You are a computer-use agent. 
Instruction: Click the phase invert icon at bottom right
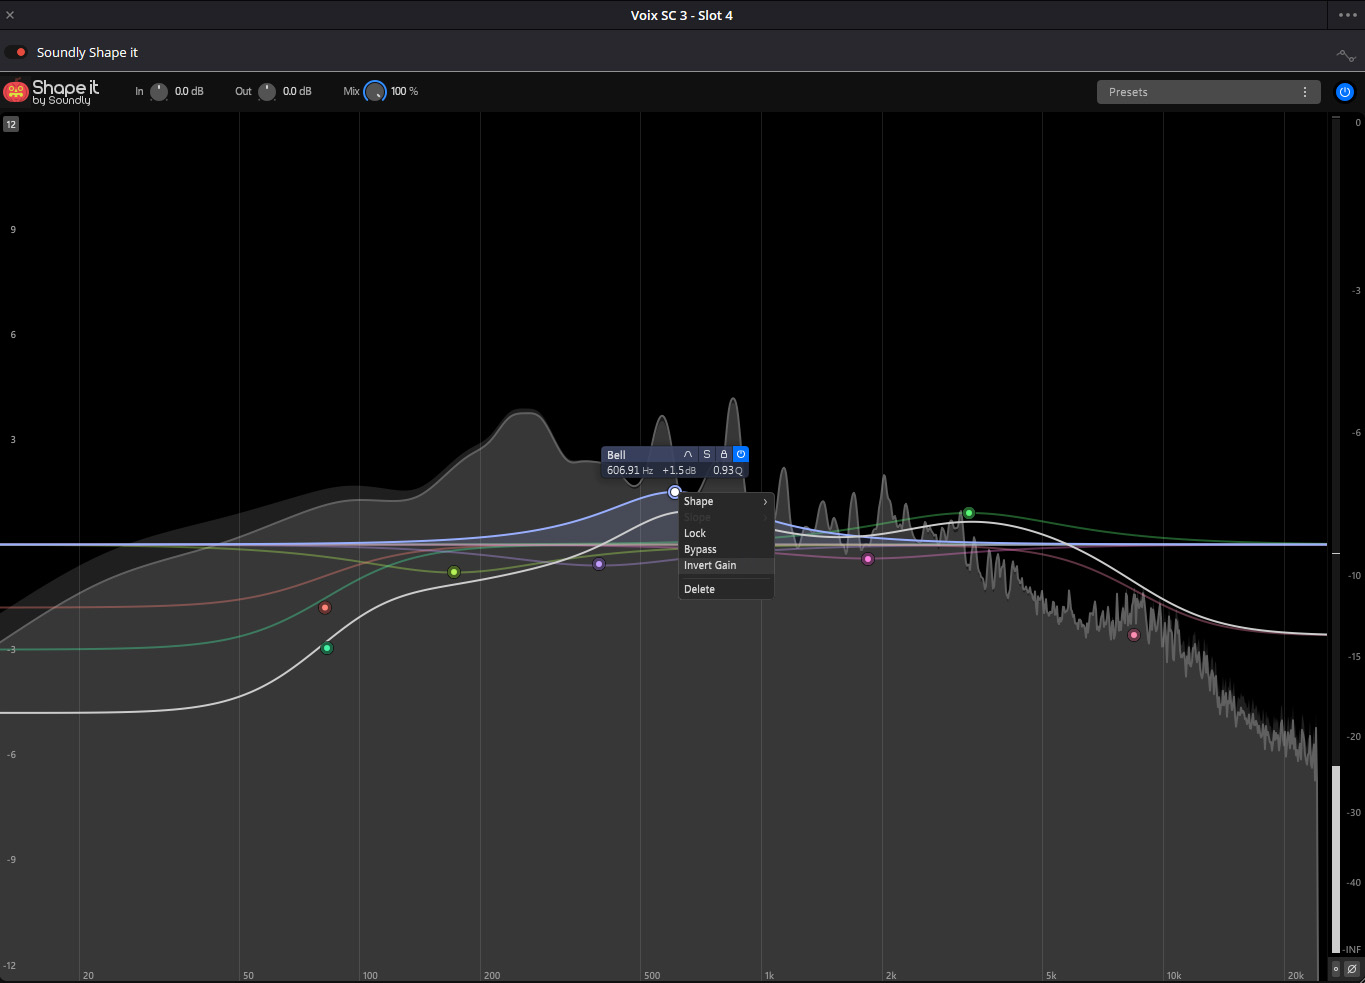[1351, 969]
